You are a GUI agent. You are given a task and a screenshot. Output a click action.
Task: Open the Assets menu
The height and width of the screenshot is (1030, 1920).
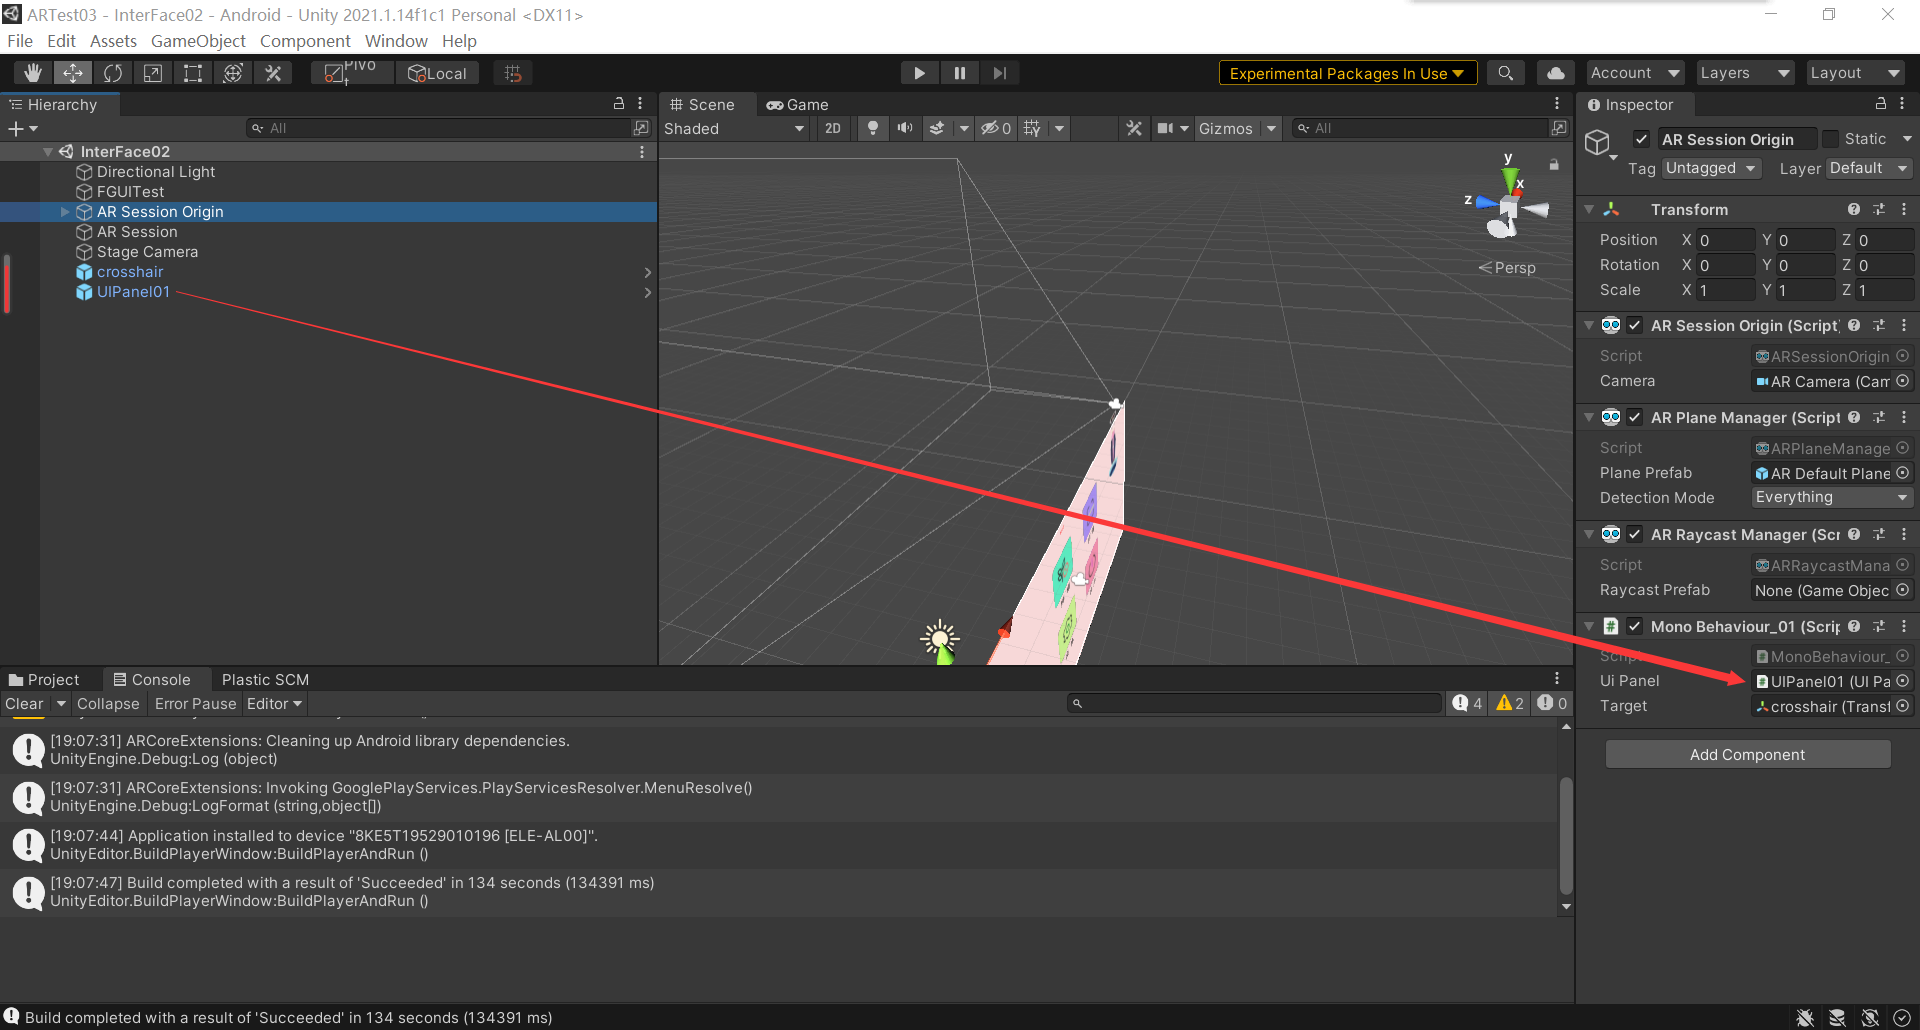tap(113, 41)
